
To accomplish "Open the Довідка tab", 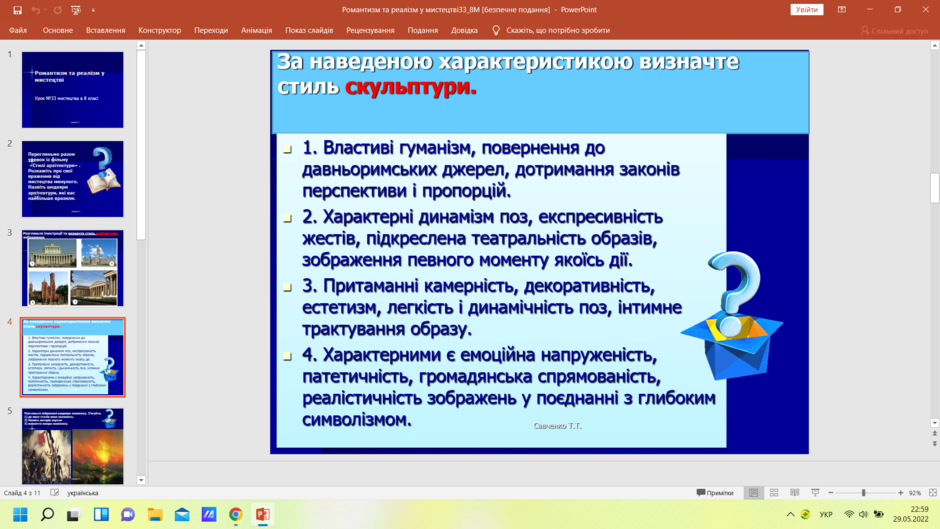I will [x=465, y=30].
